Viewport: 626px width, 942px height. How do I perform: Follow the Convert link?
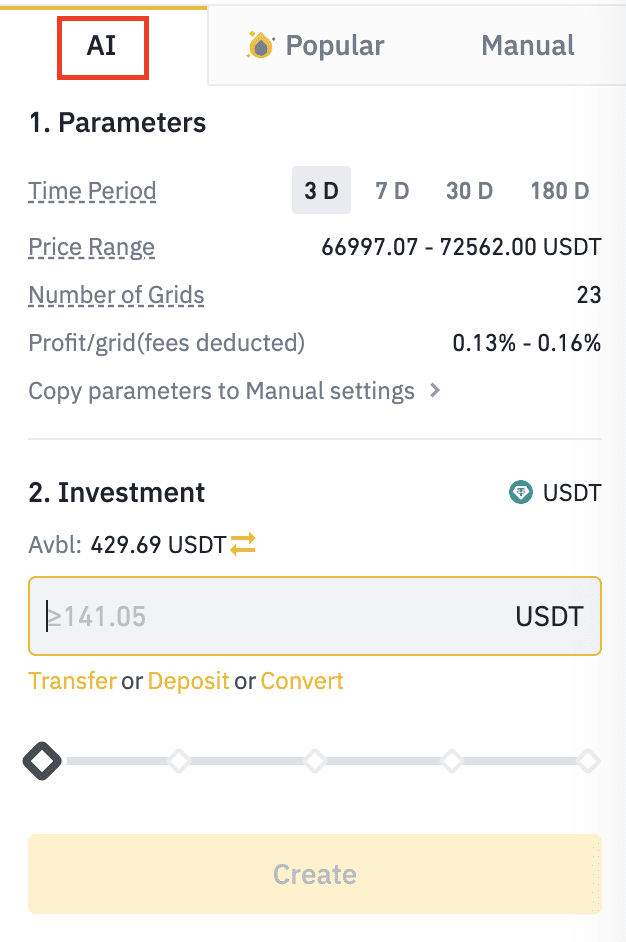click(x=302, y=681)
